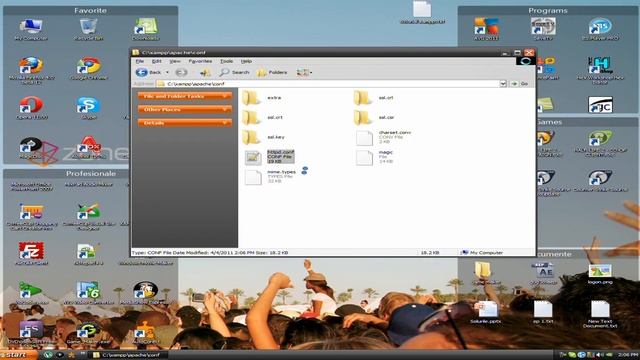This screenshot has height=360, width=640.
Task: Click the FileZilla shortcut icon
Action: coord(31,253)
